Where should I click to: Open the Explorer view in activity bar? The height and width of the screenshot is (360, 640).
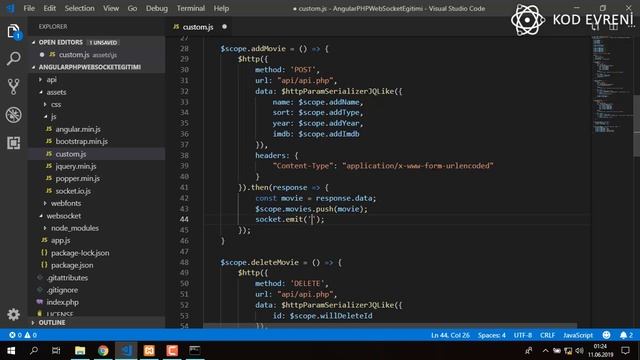[13, 32]
